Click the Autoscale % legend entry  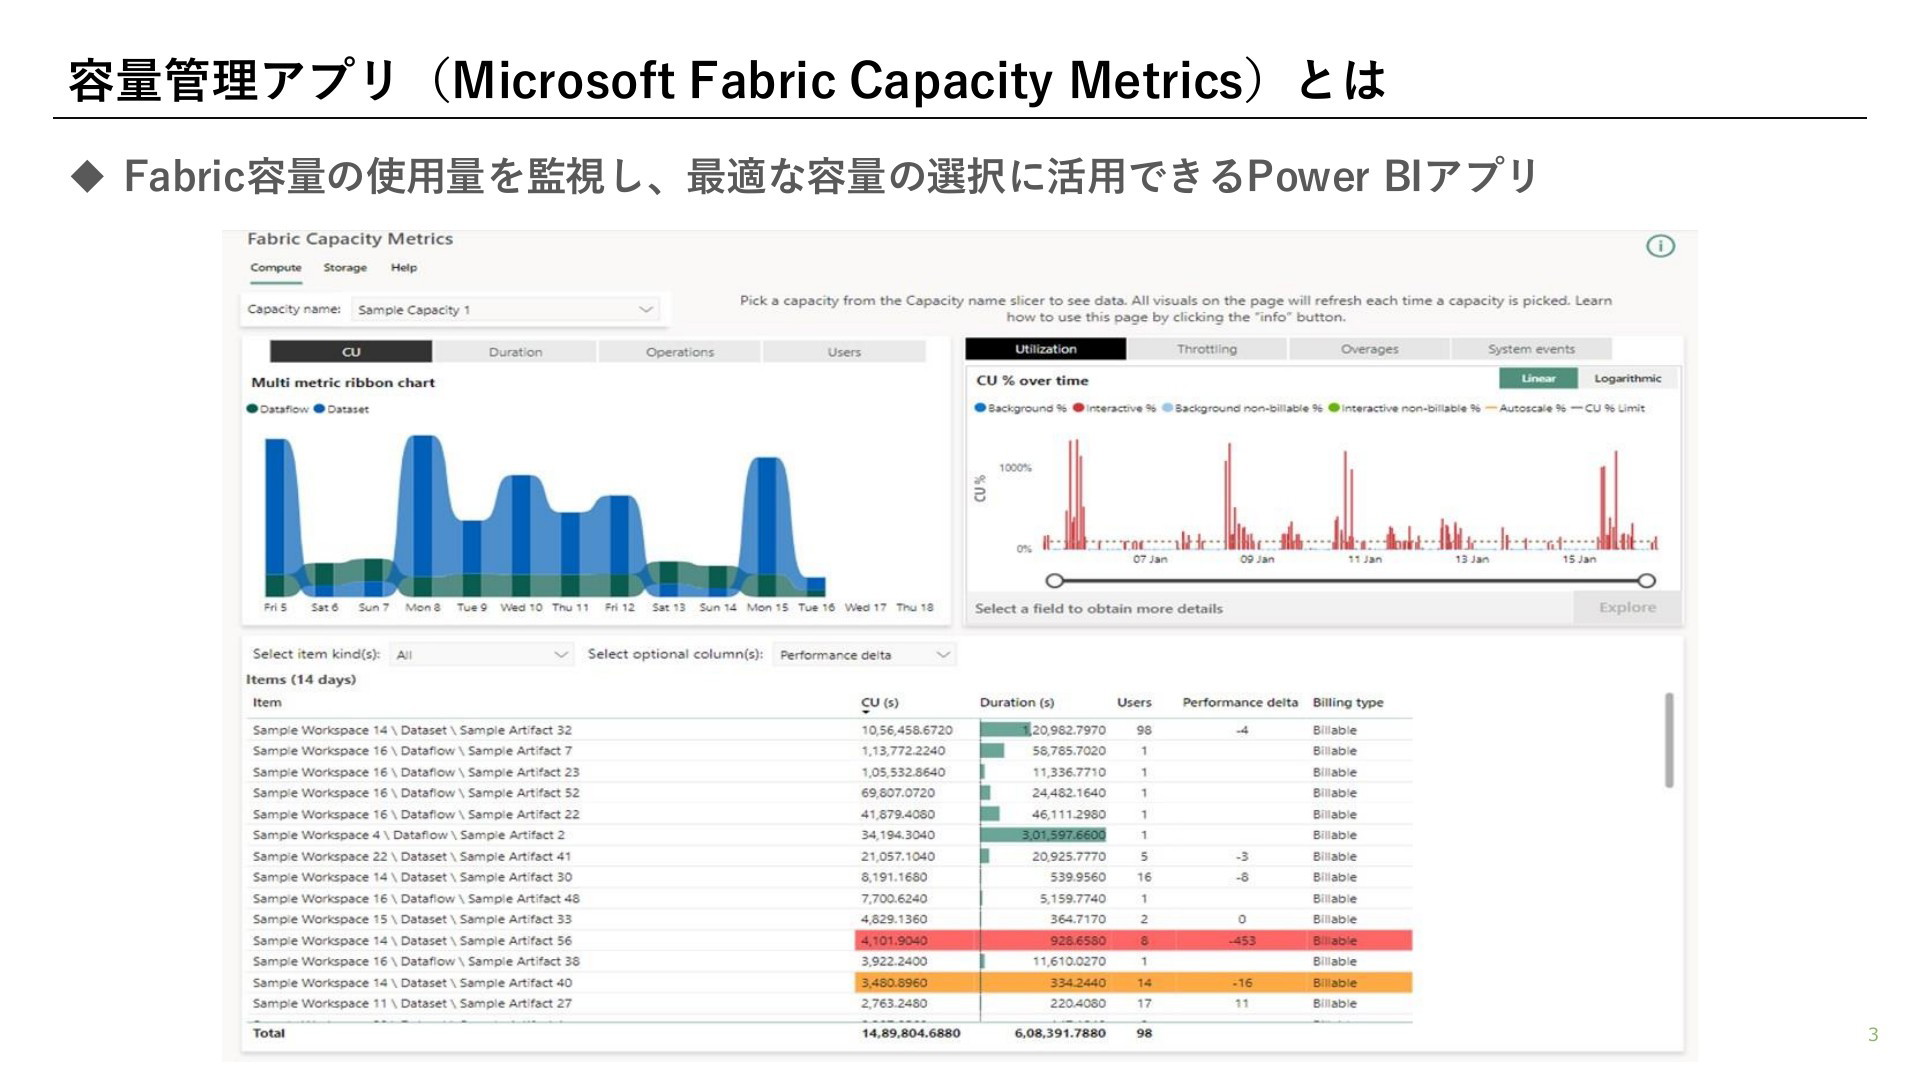[1526, 408]
